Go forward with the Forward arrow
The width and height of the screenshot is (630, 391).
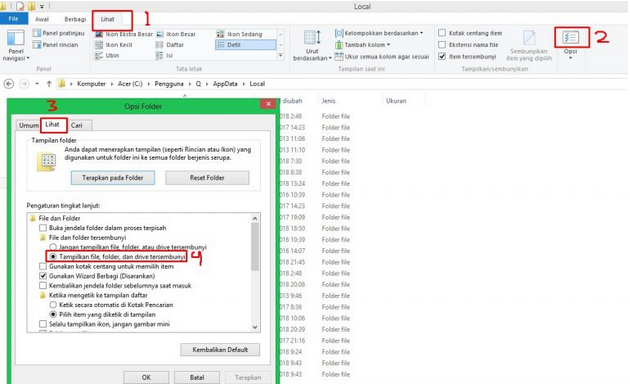pyautogui.click(x=24, y=84)
